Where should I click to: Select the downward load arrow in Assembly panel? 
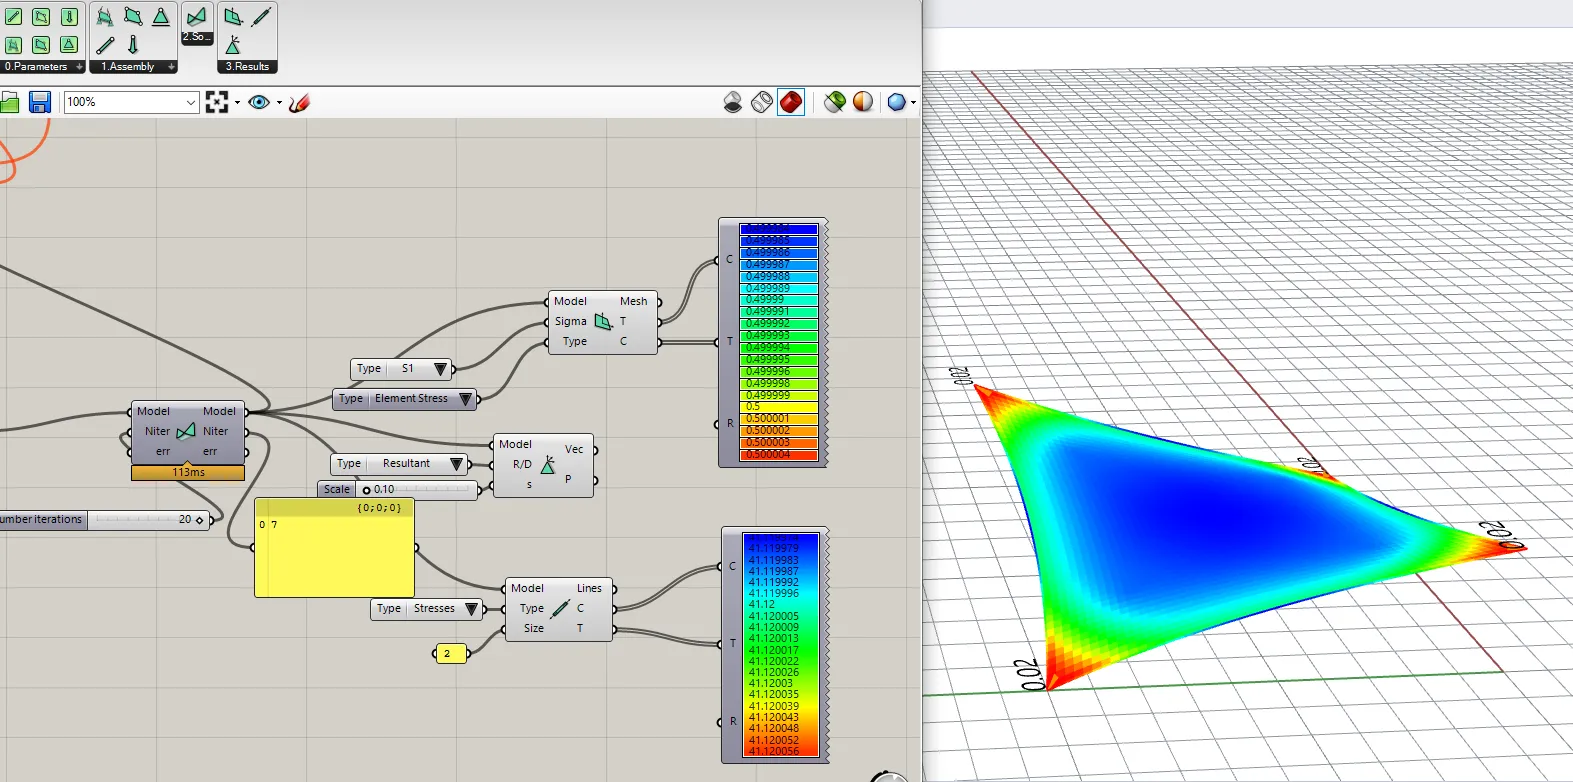(133, 45)
